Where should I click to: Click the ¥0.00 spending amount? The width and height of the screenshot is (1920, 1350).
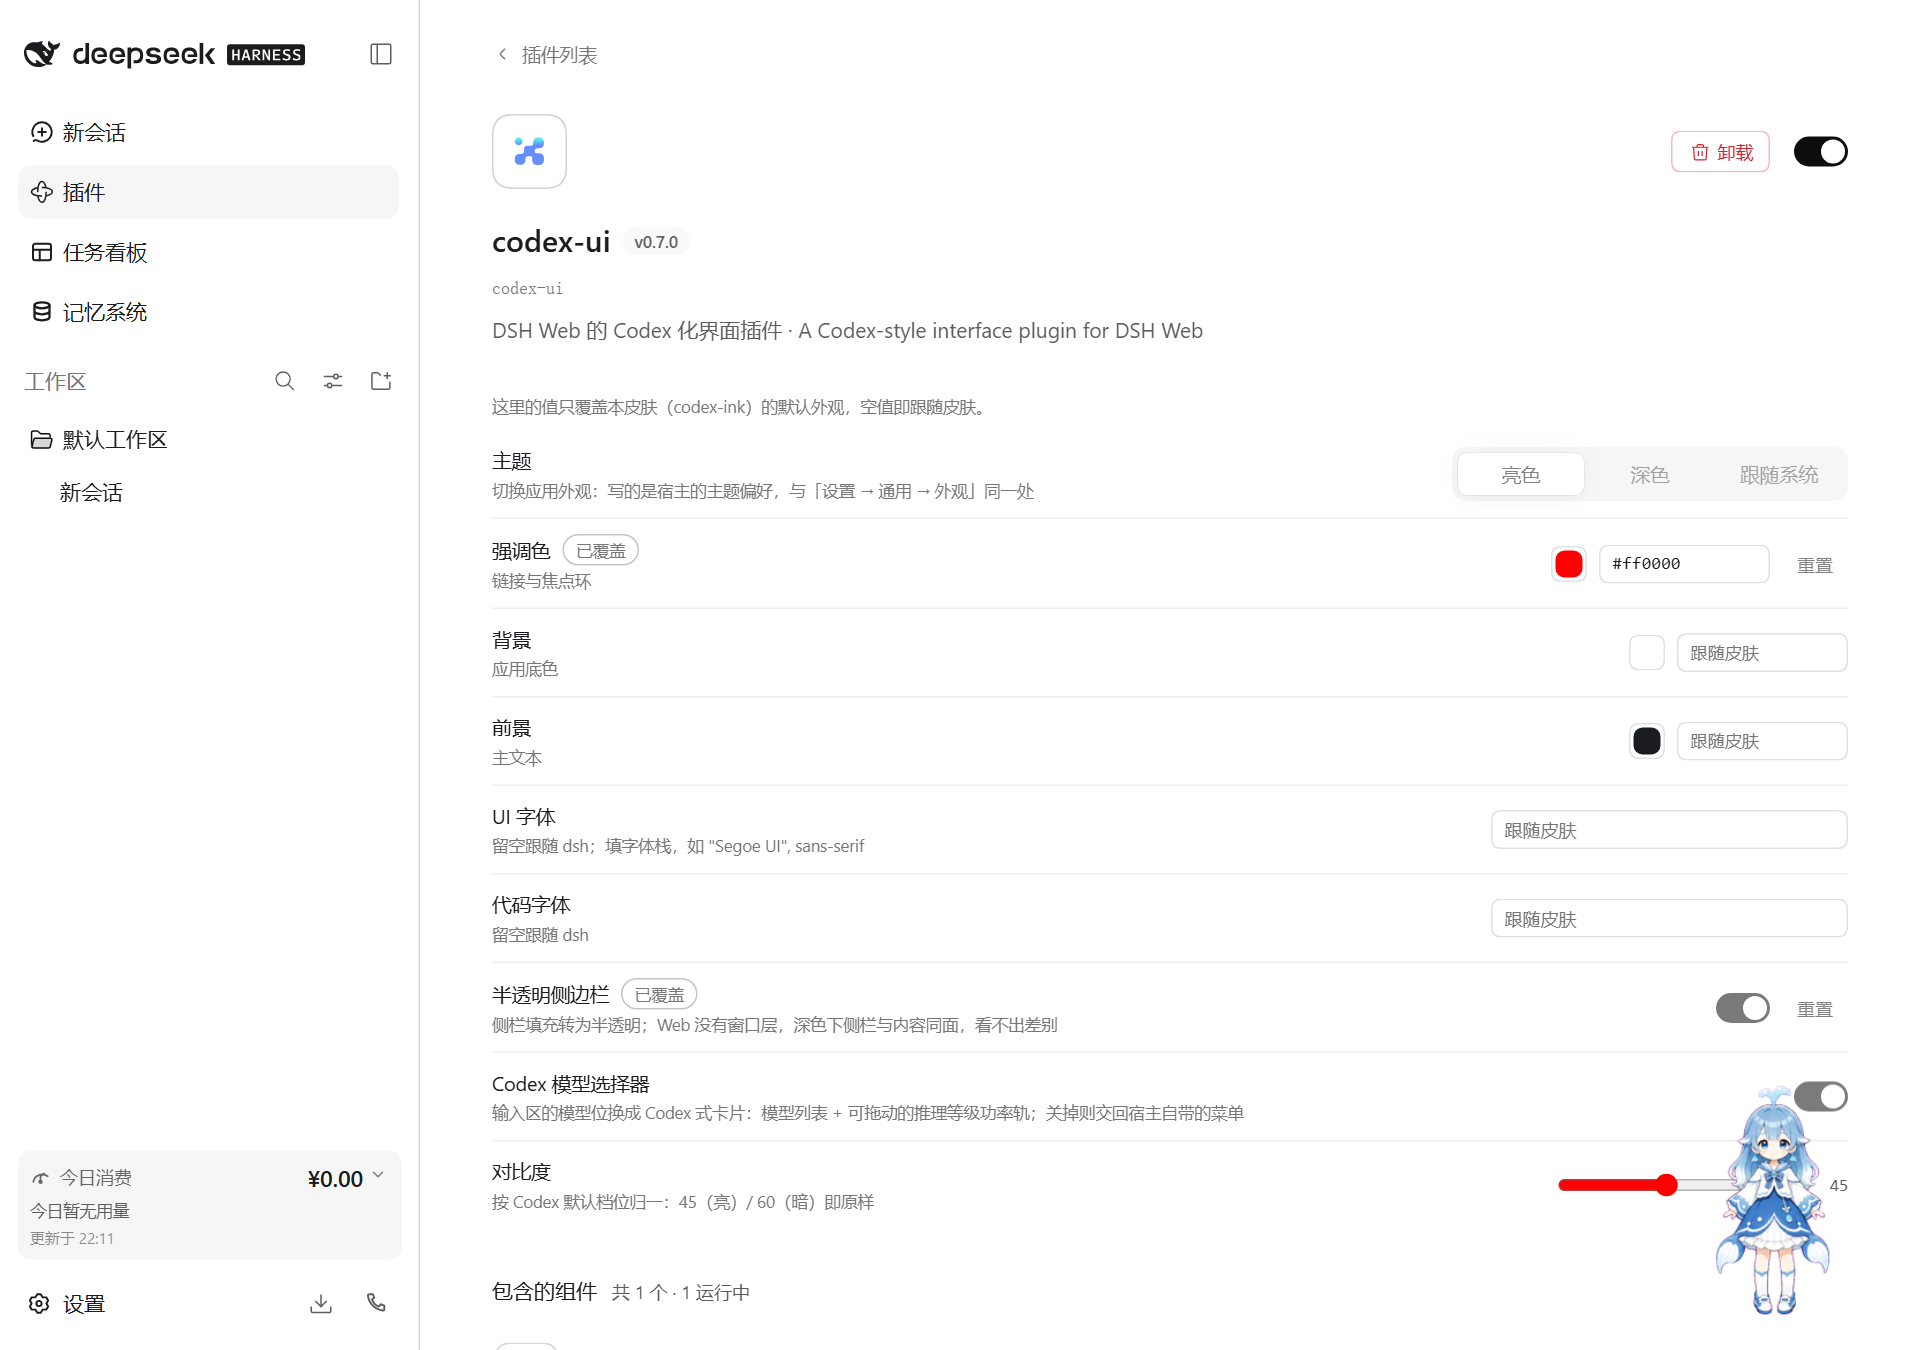[335, 1179]
